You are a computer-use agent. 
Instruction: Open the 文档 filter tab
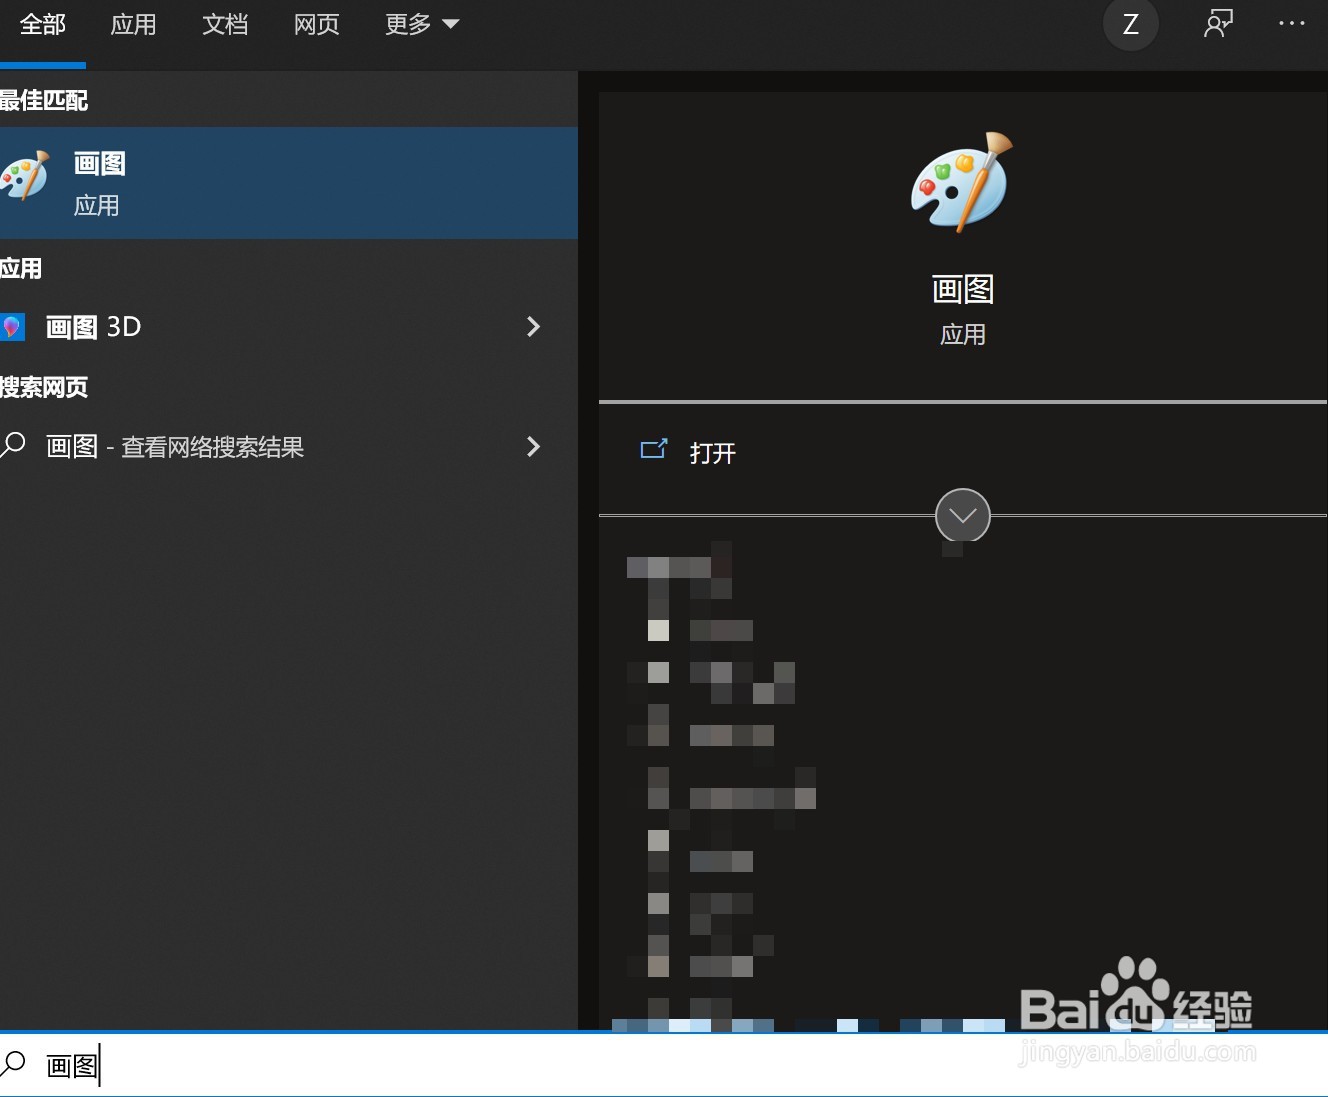tap(225, 25)
